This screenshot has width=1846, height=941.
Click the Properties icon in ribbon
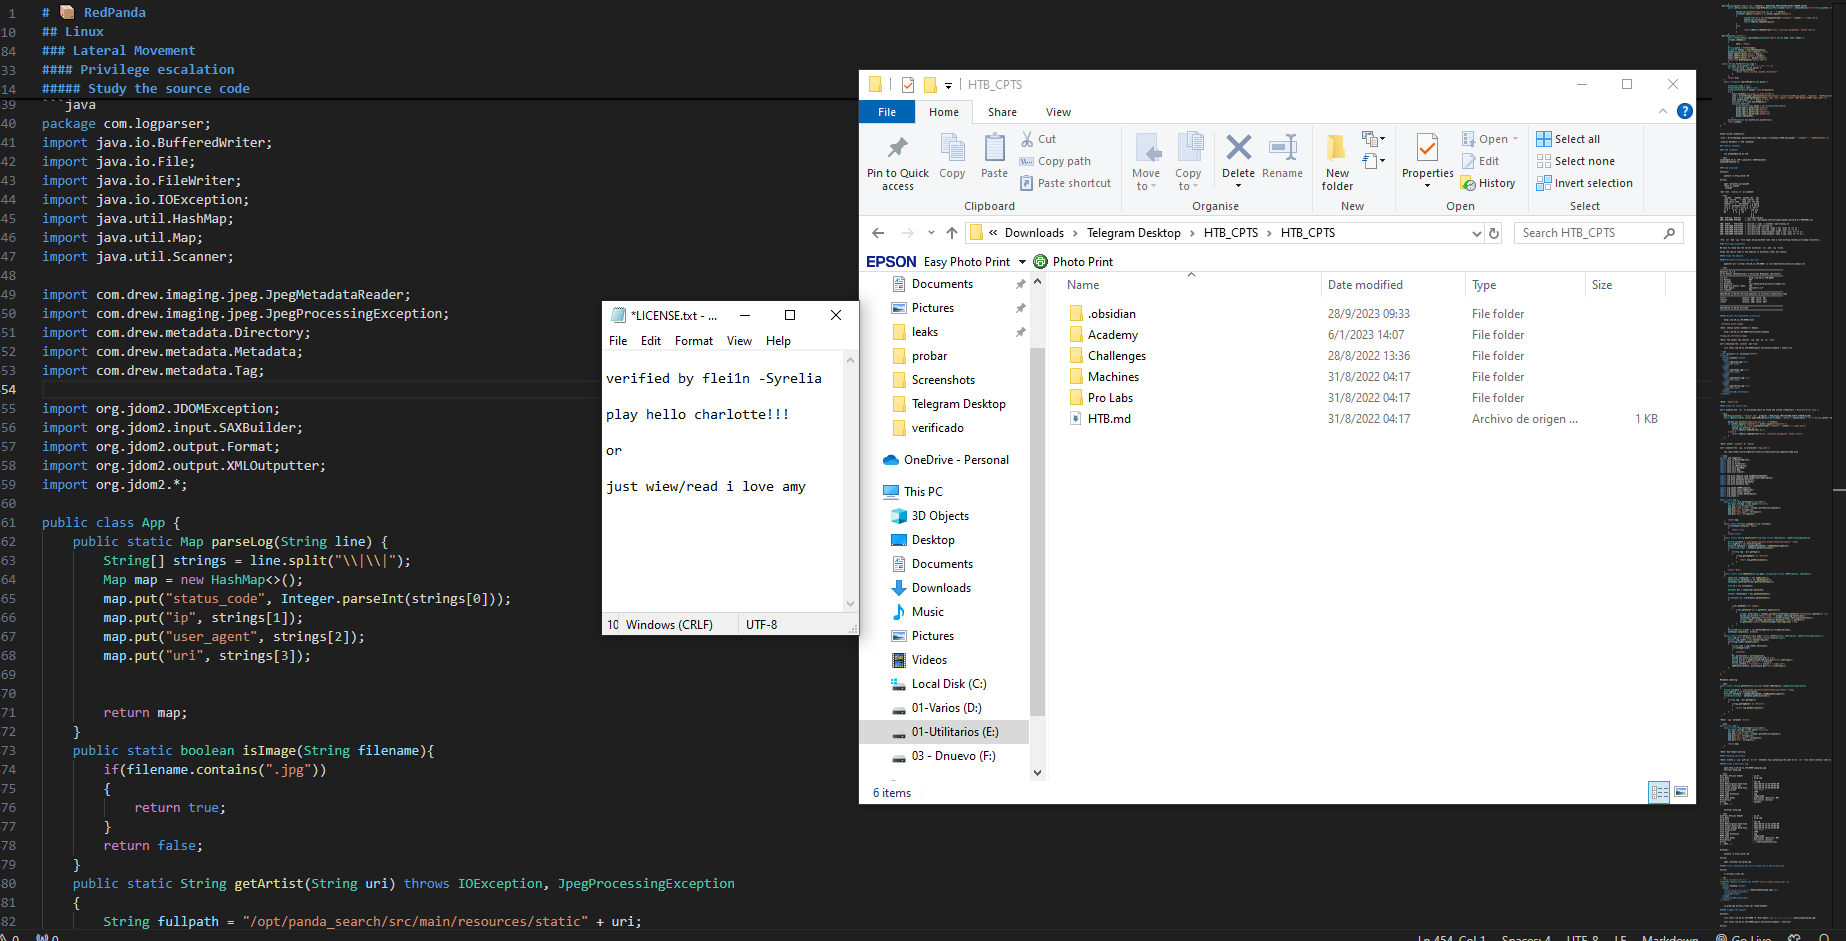[x=1427, y=150]
